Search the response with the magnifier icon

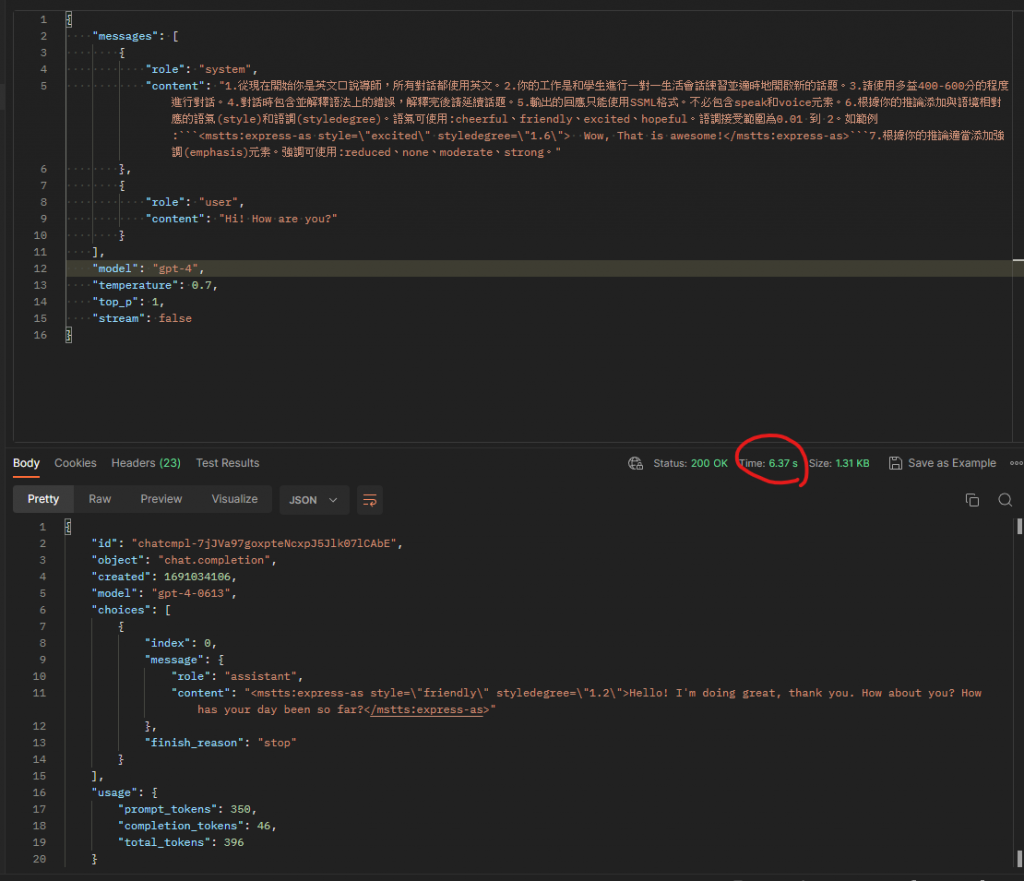click(1005, 500)
